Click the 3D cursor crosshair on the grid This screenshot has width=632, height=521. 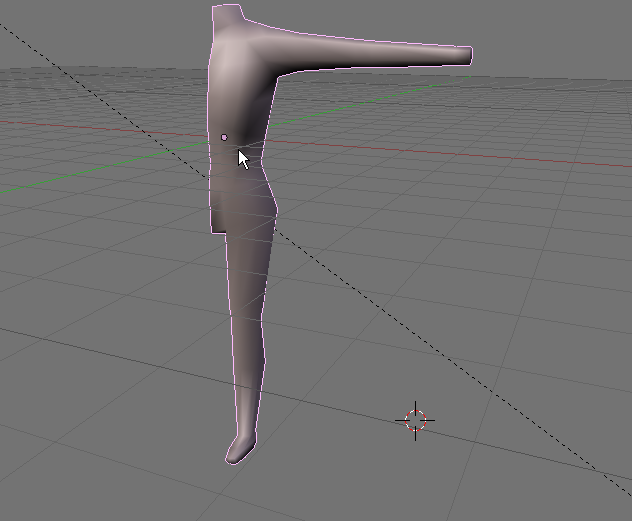(x=415, y=421)
